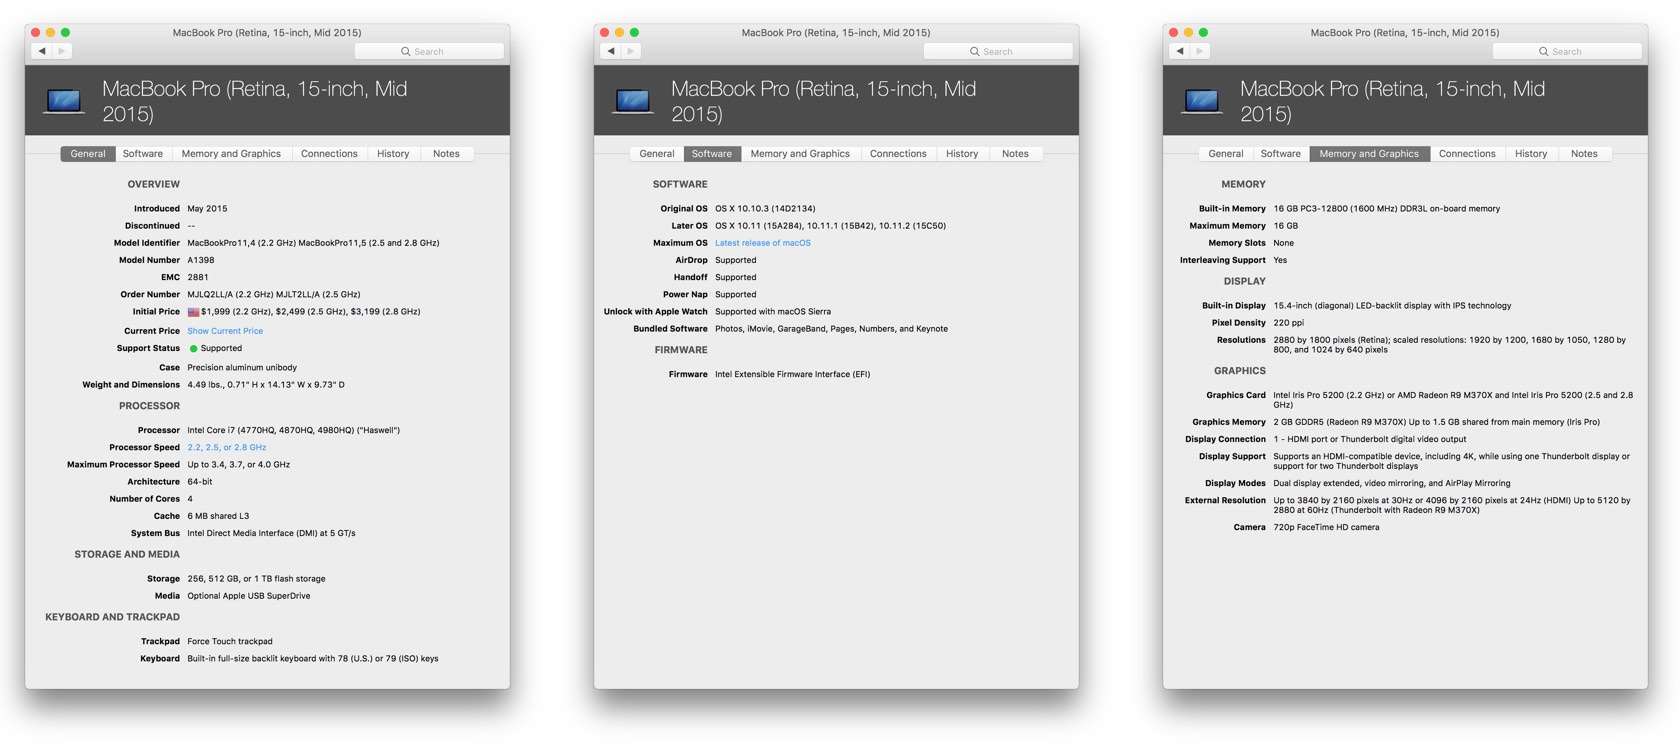Open the History tab in the middle window

click(x=962, y=154)
